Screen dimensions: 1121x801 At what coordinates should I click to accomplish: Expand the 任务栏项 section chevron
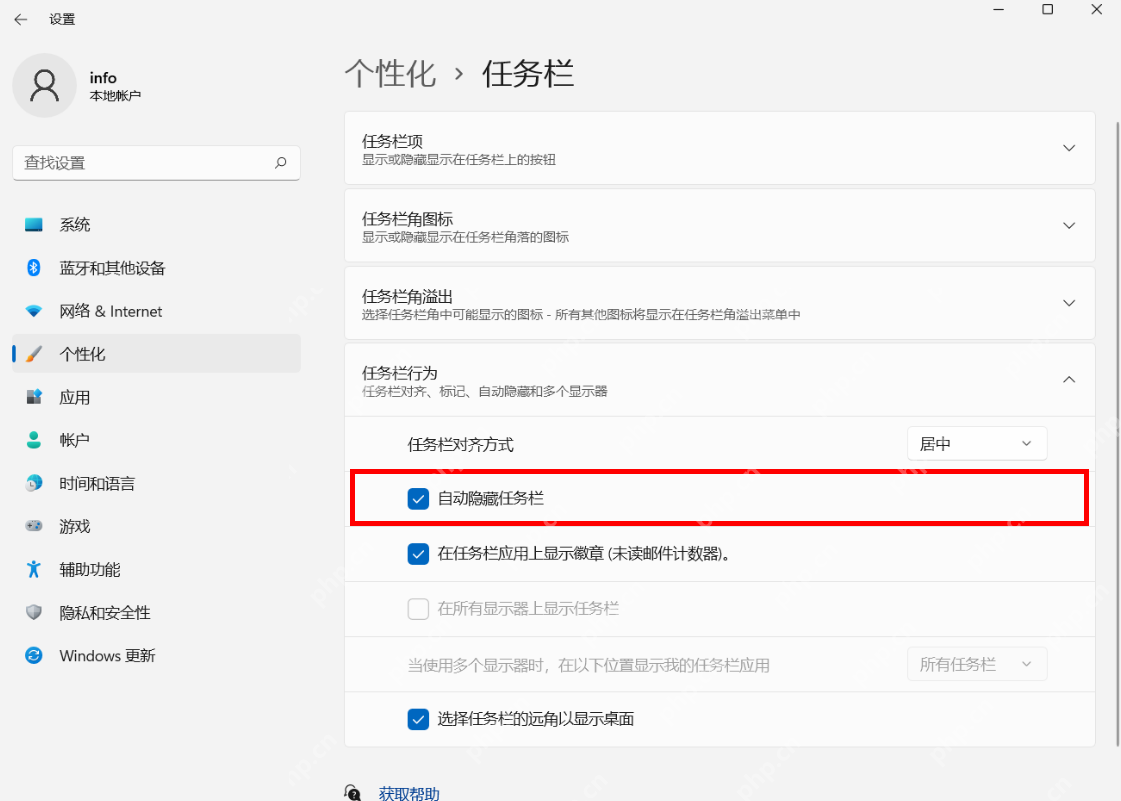tap(1069, 148)
